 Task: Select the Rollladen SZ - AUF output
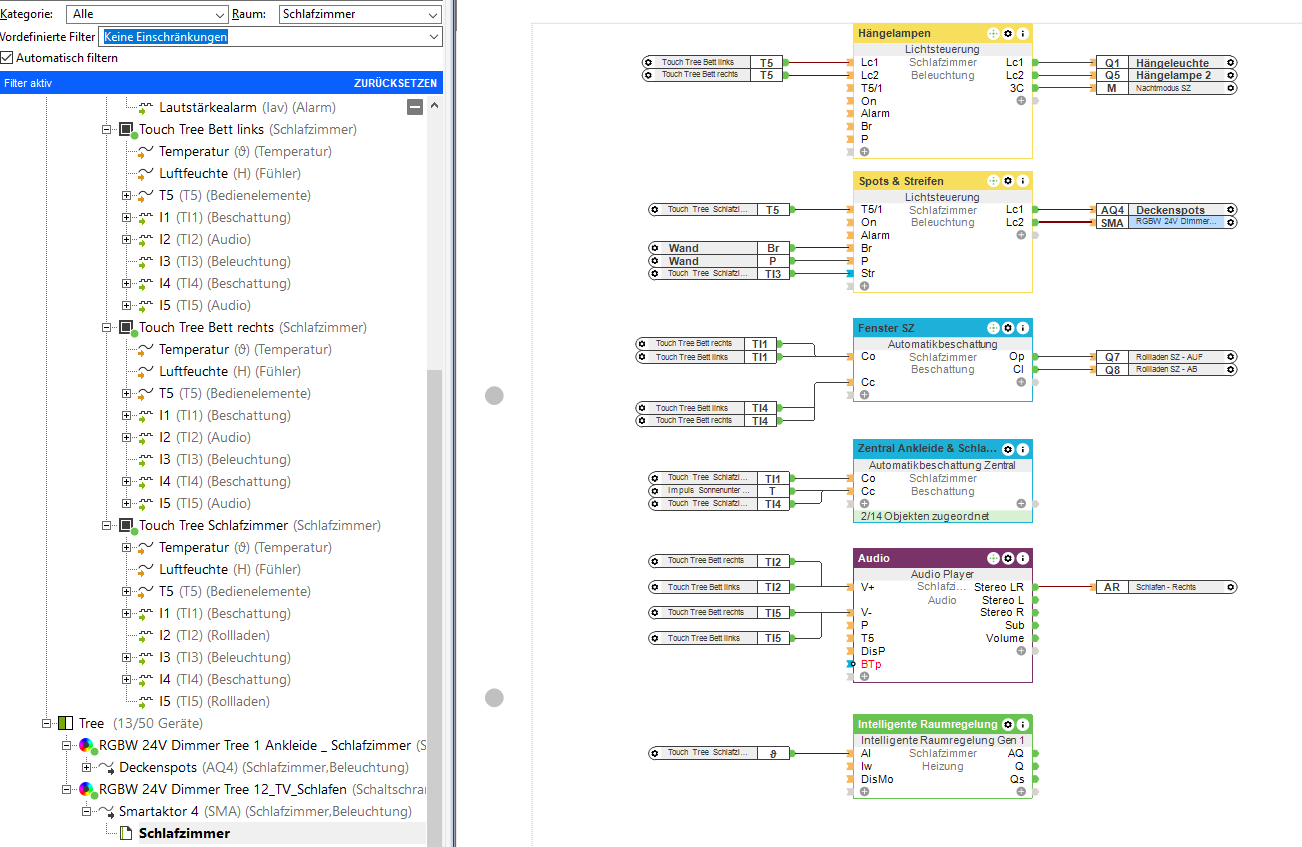click(1166, 357)
